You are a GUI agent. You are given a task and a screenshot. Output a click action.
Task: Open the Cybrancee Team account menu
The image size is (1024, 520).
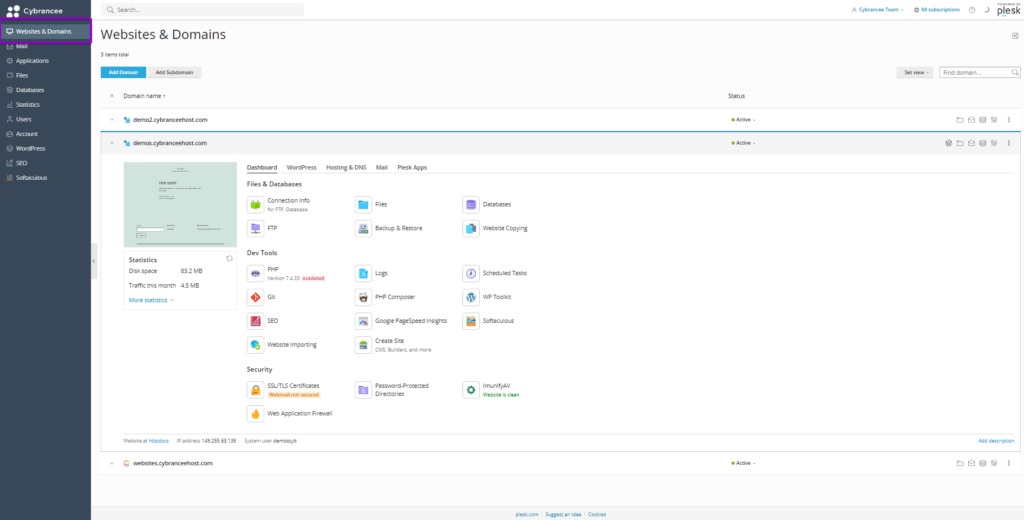click(x=878, y=10)
